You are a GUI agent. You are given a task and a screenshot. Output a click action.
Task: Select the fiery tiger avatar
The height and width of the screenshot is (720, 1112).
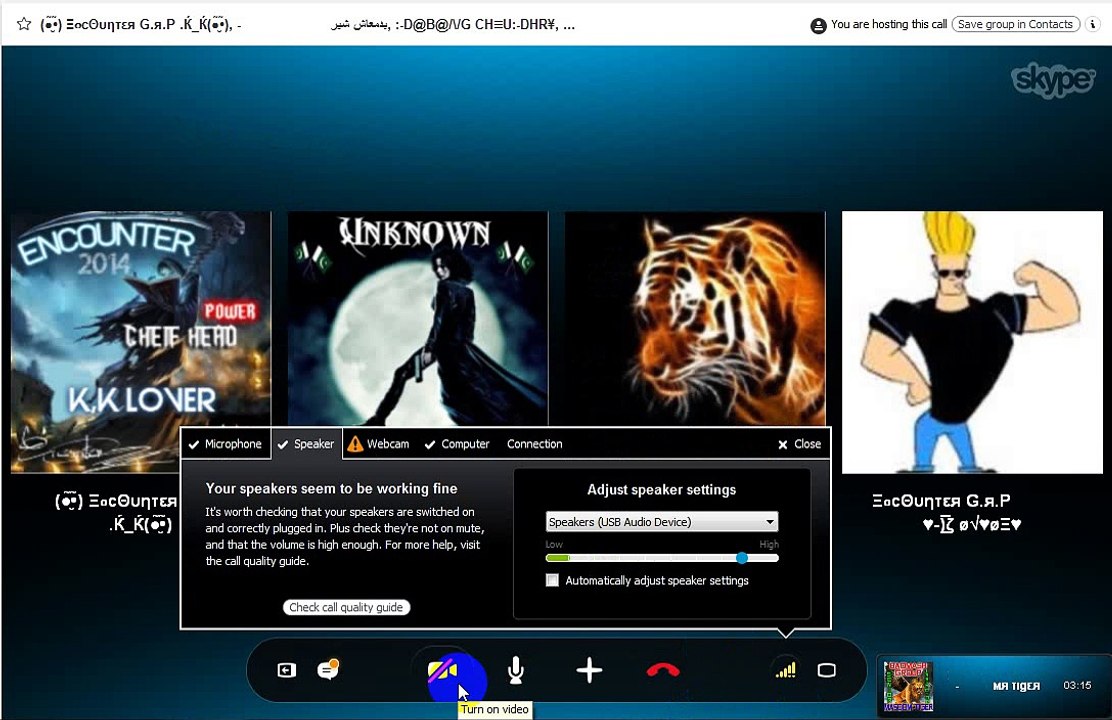pos(695,319)
